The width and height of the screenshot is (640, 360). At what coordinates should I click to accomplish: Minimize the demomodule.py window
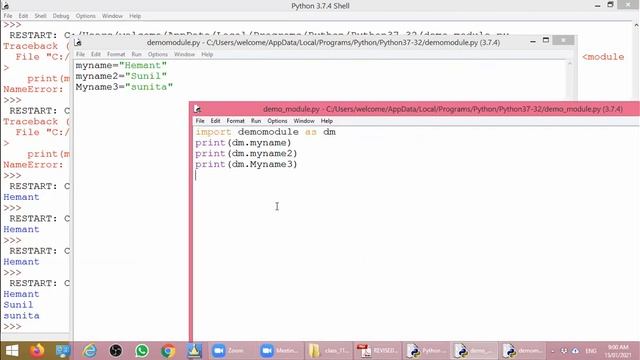533,41
